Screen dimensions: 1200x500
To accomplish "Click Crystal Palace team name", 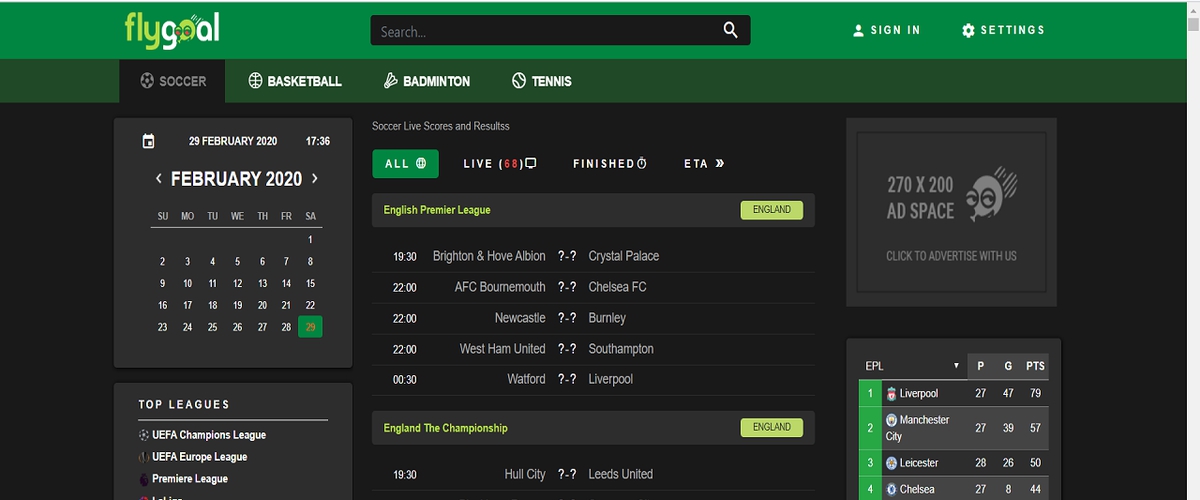I will tap(624, 256).
